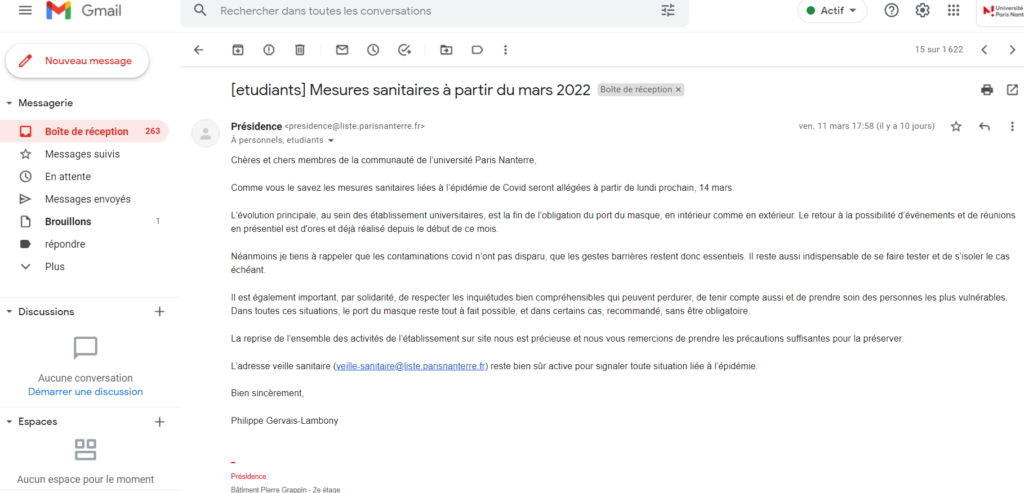Viewport: 1024px width, 493px height.
Task: Show recipient details dropdown arrow
Action: click(330, 141)
